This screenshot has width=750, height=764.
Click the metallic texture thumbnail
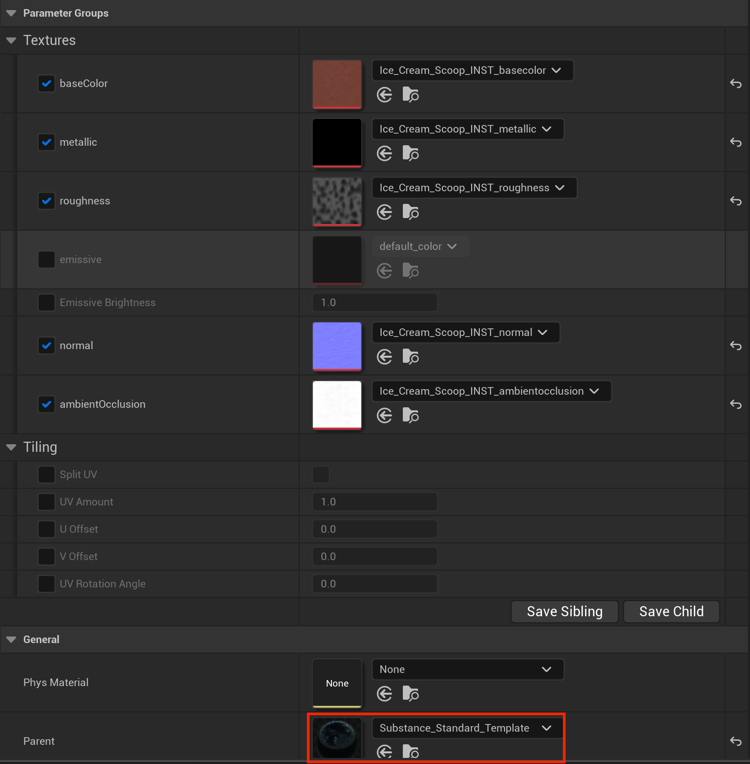[337, 143]
